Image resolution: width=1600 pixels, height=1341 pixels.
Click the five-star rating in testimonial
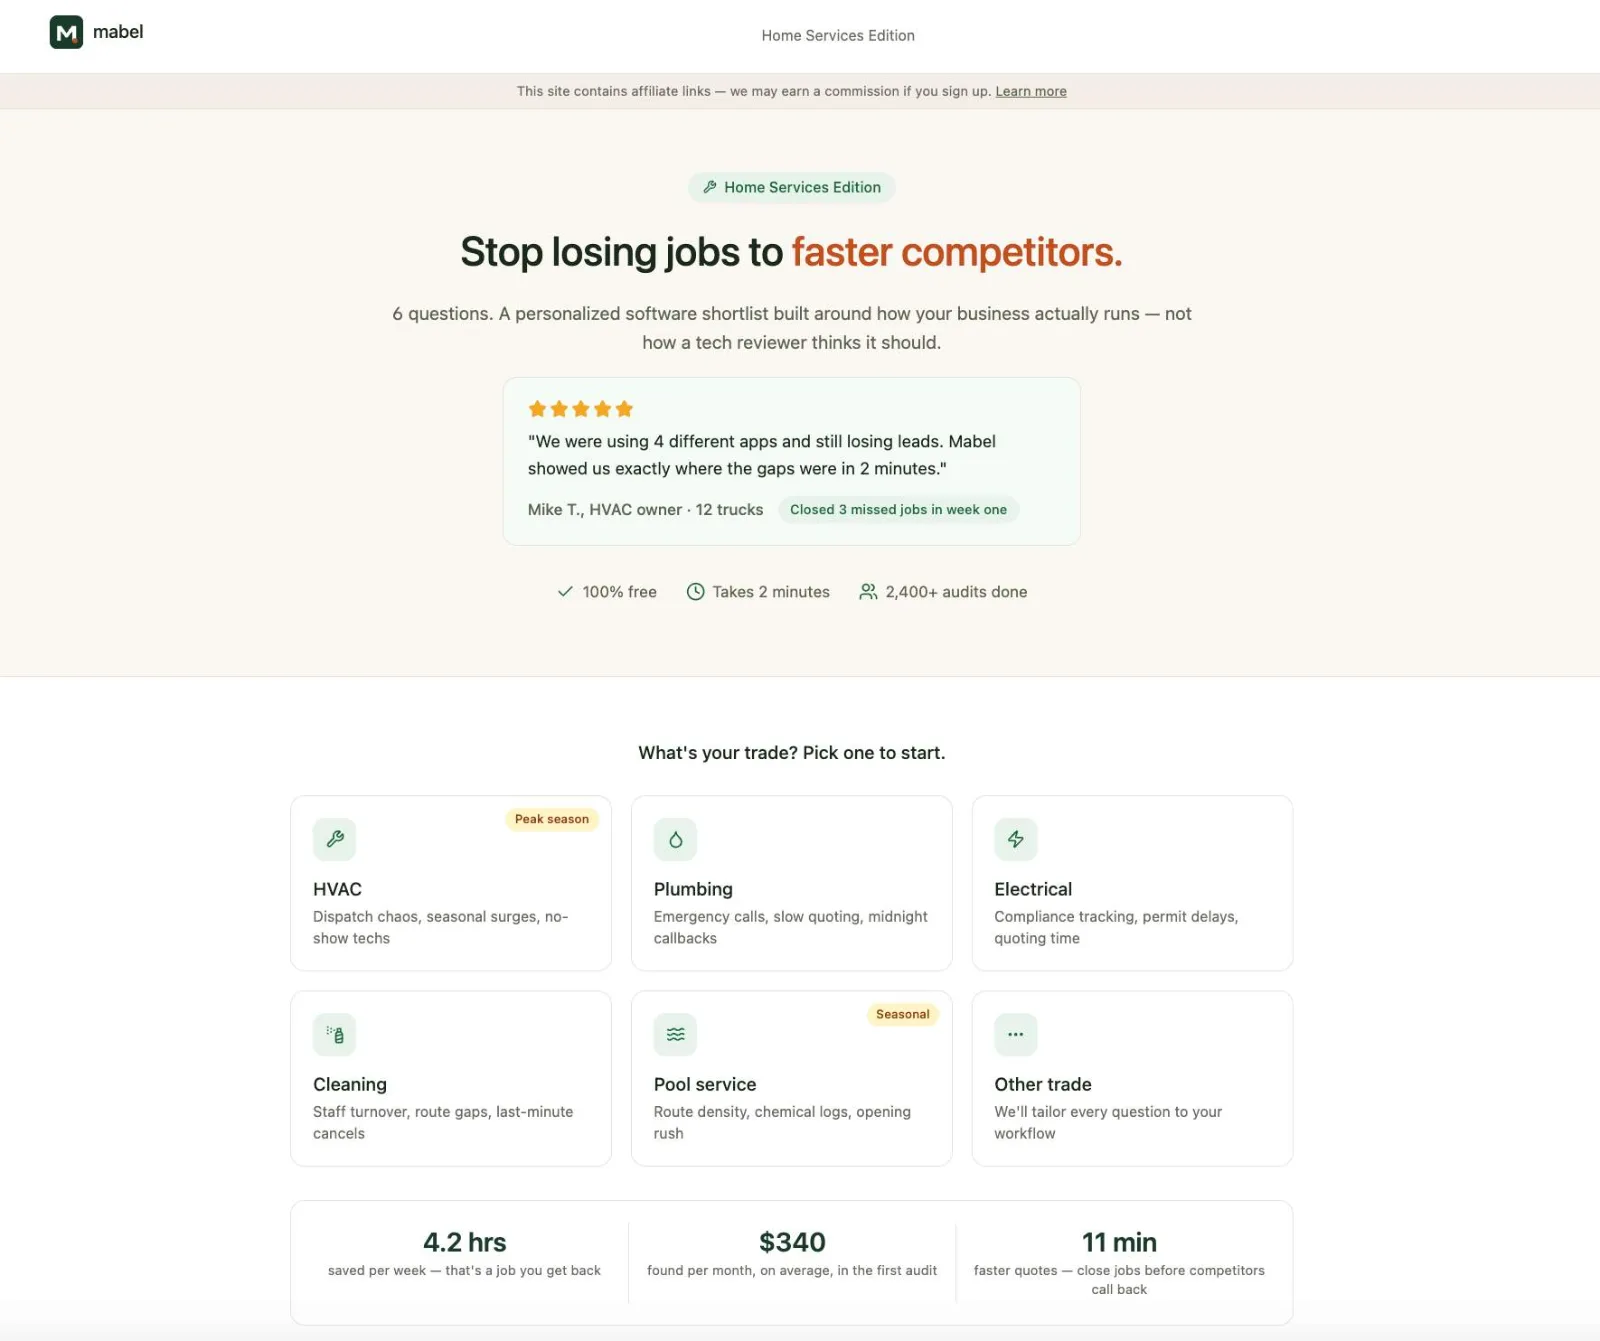point(581,409)
